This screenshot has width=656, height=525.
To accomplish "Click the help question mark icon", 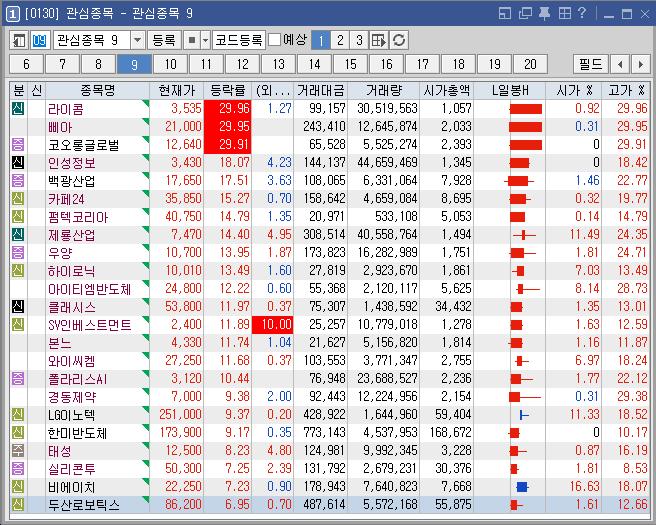I will 582,13.
